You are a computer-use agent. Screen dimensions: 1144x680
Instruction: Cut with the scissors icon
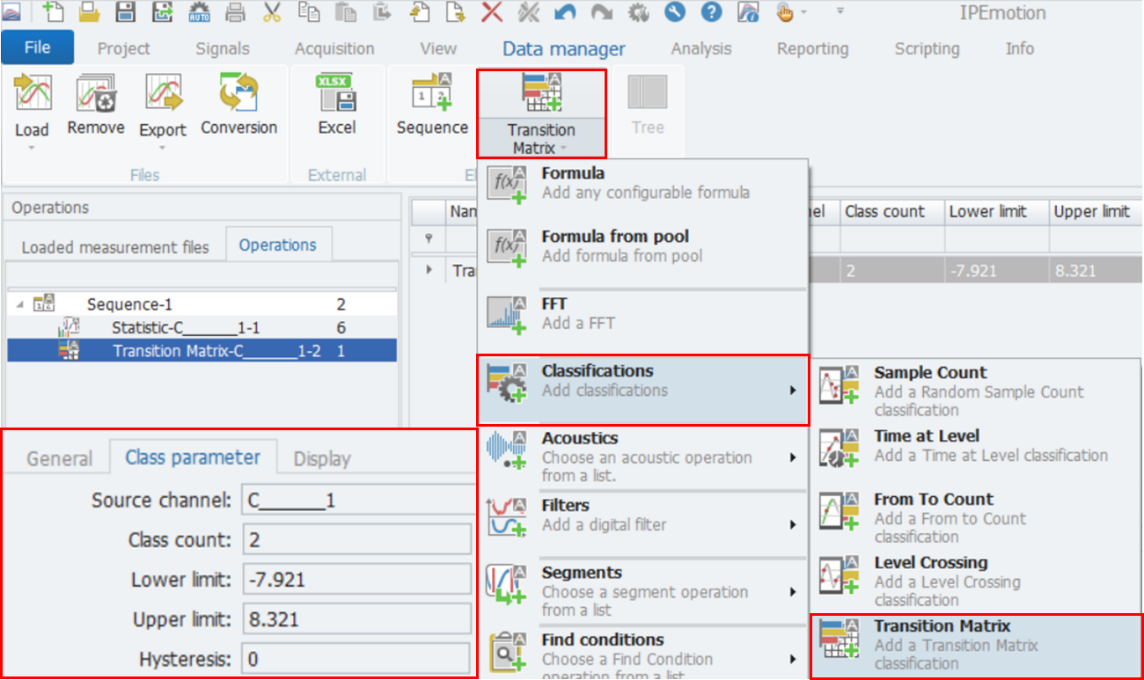[x=271, y=12]
